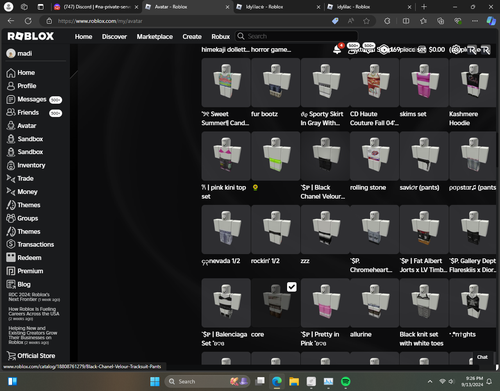The image size is (500, 391).
Task: Open the Home navigation menu
Action: coord(83,36)
